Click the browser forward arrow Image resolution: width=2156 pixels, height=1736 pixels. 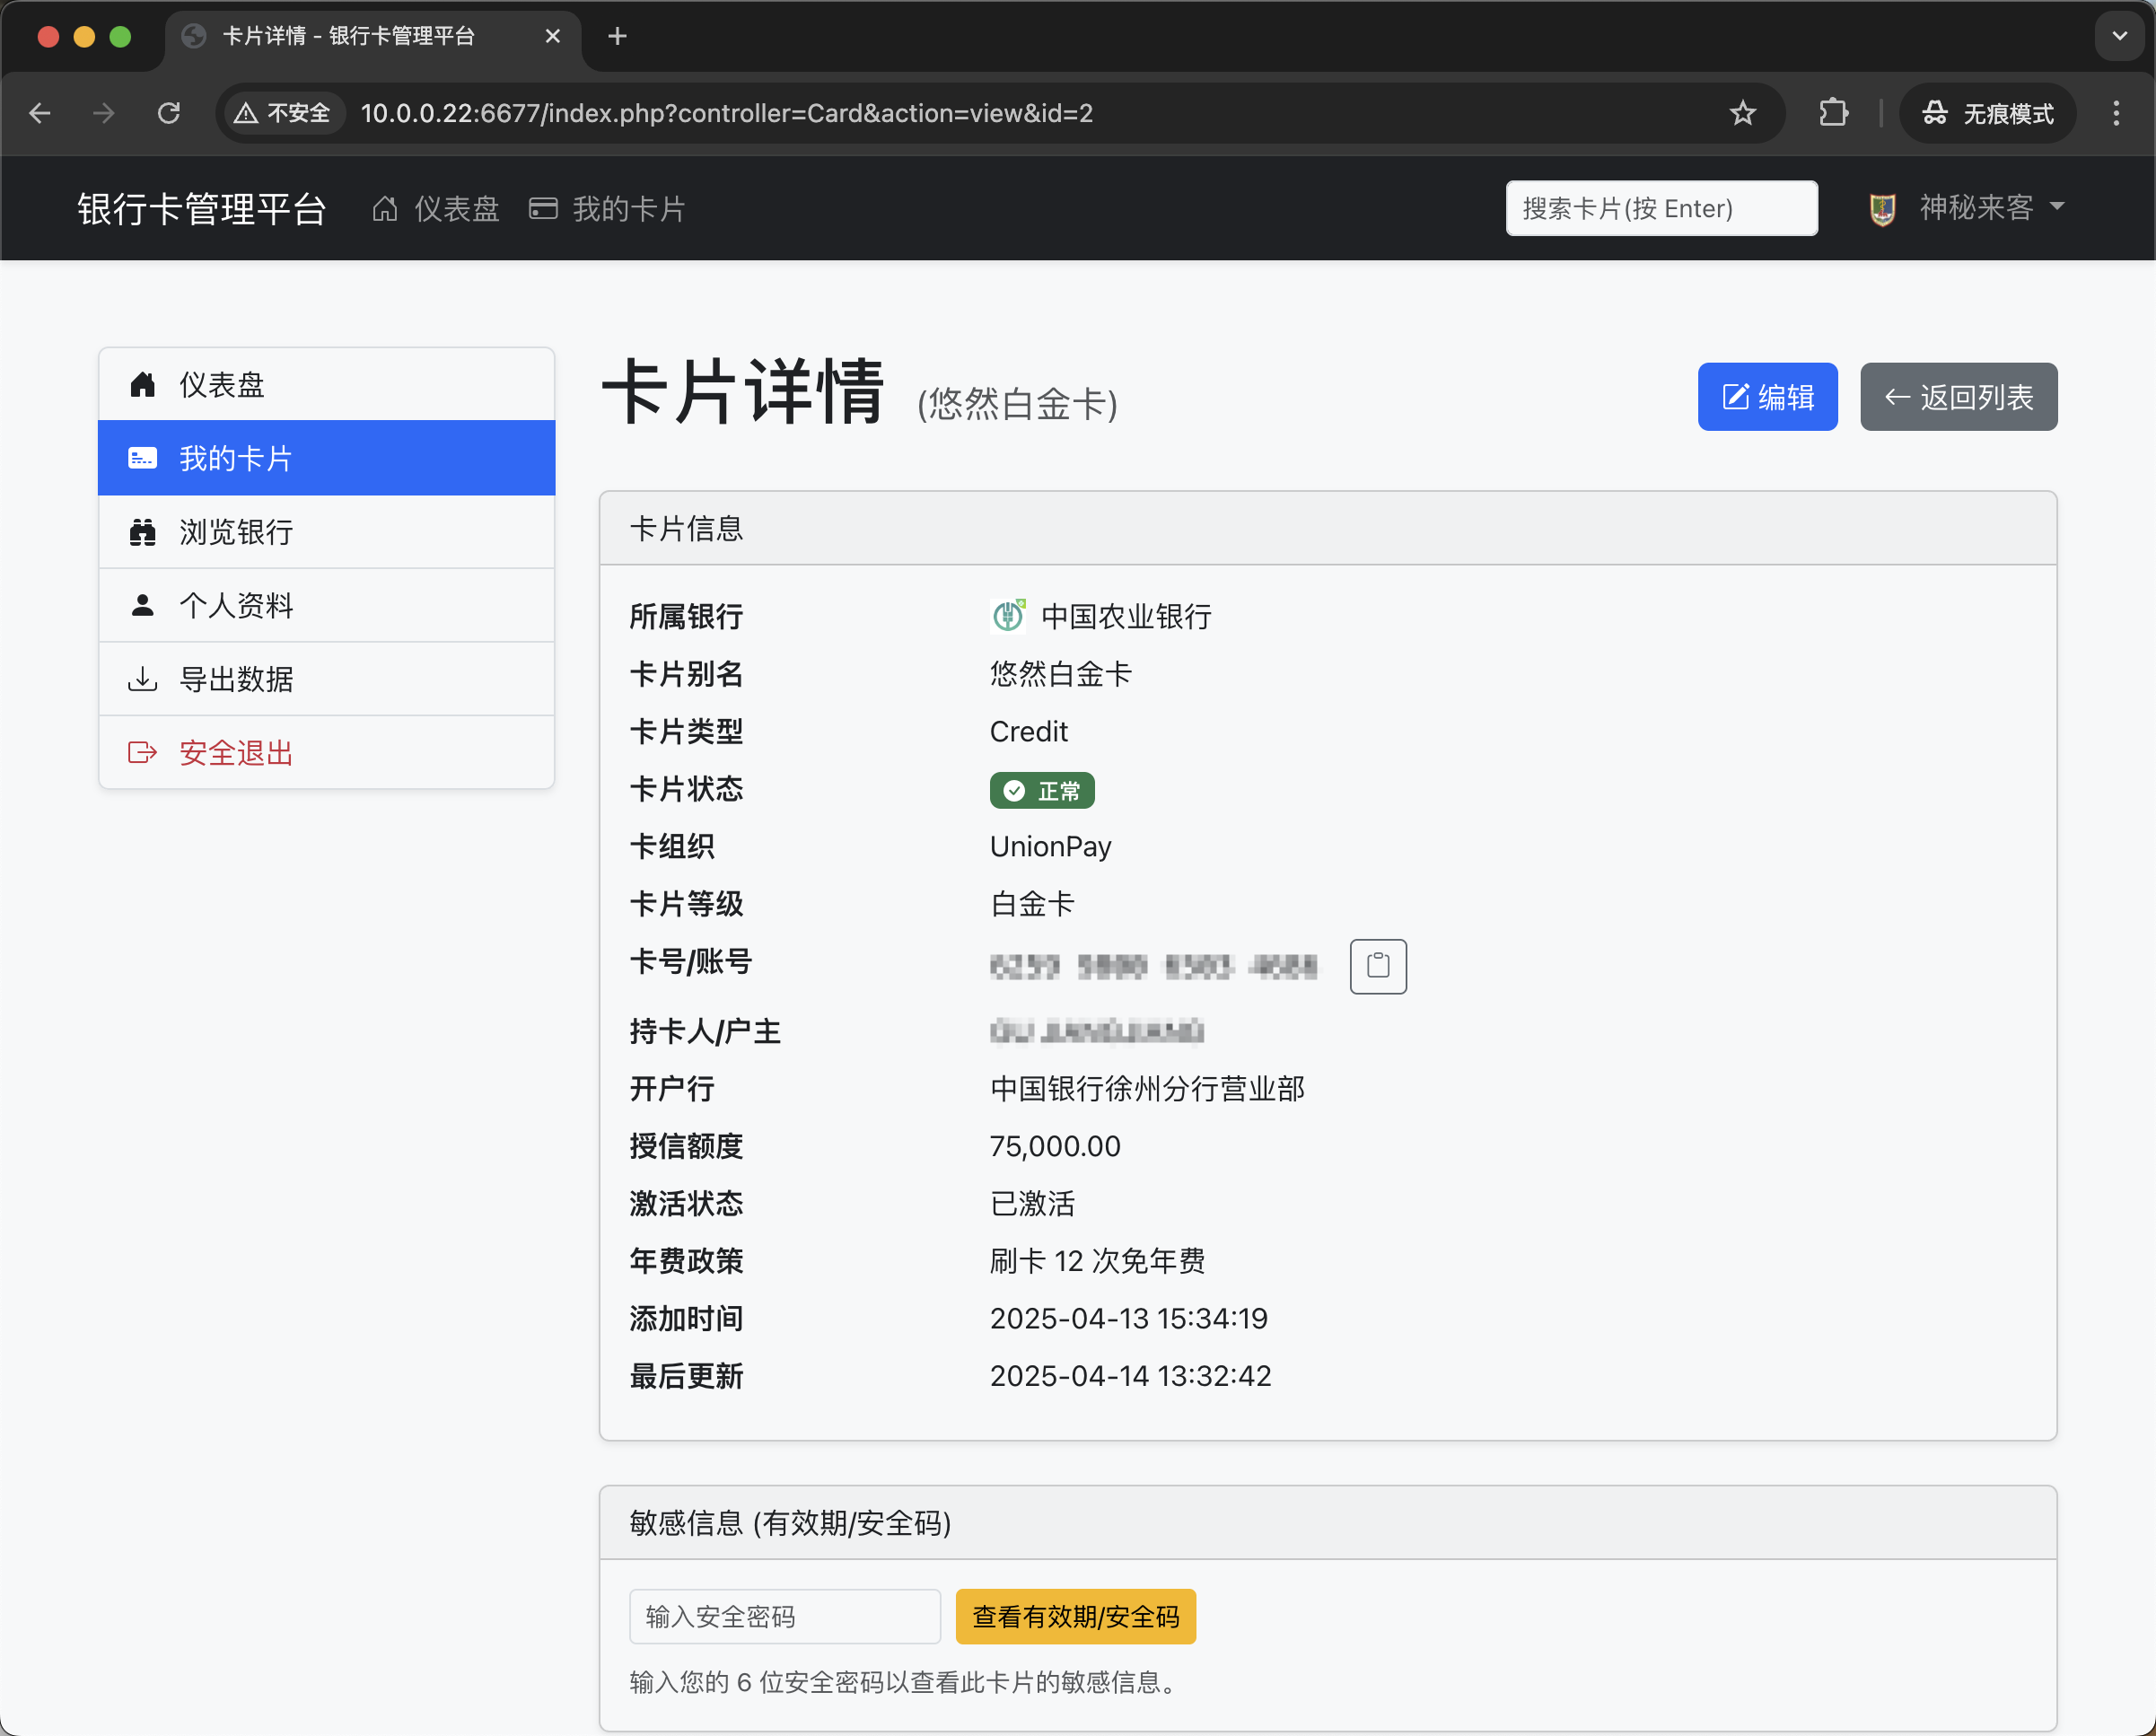pos(104,113)
